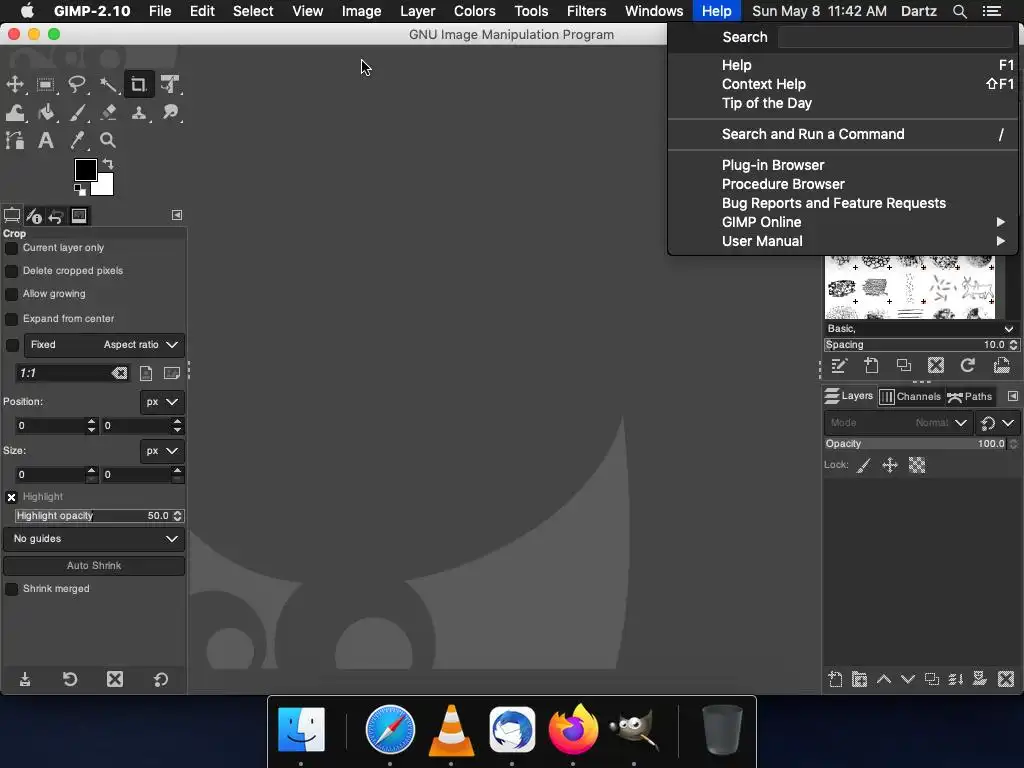
Task: Set portrait orientation for fixed aspect
Action: pos(146,373)
